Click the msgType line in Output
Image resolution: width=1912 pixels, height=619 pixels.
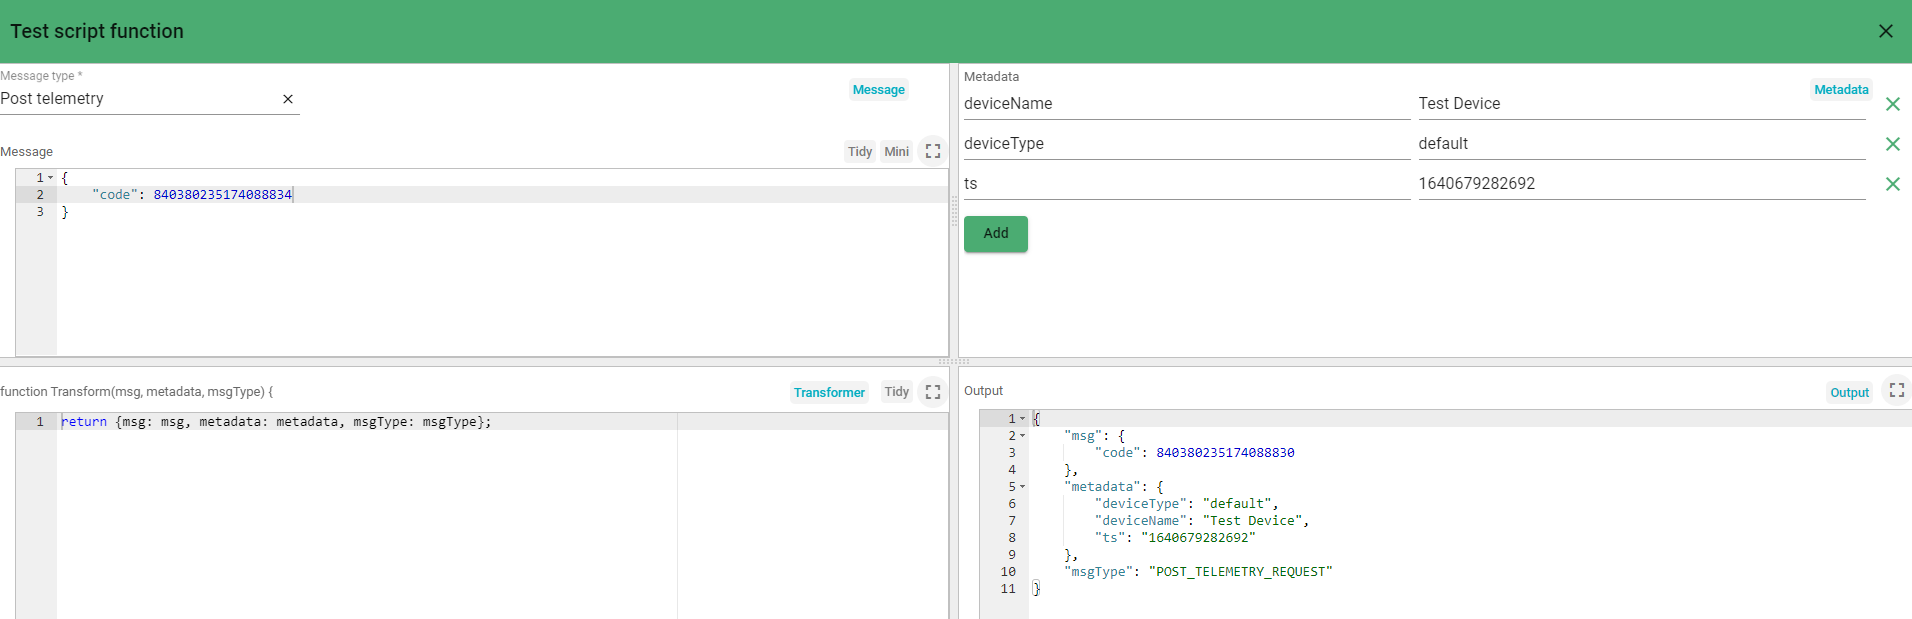pos(1198,572)
